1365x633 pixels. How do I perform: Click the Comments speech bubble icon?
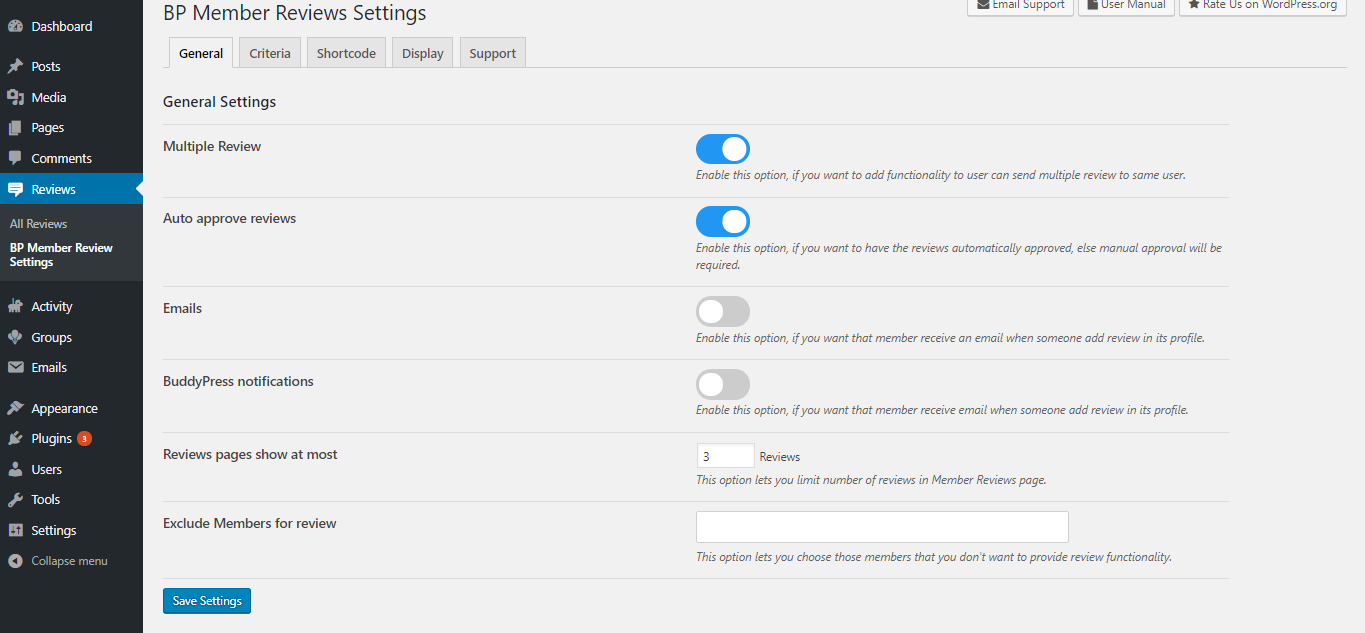click(16, 158)
